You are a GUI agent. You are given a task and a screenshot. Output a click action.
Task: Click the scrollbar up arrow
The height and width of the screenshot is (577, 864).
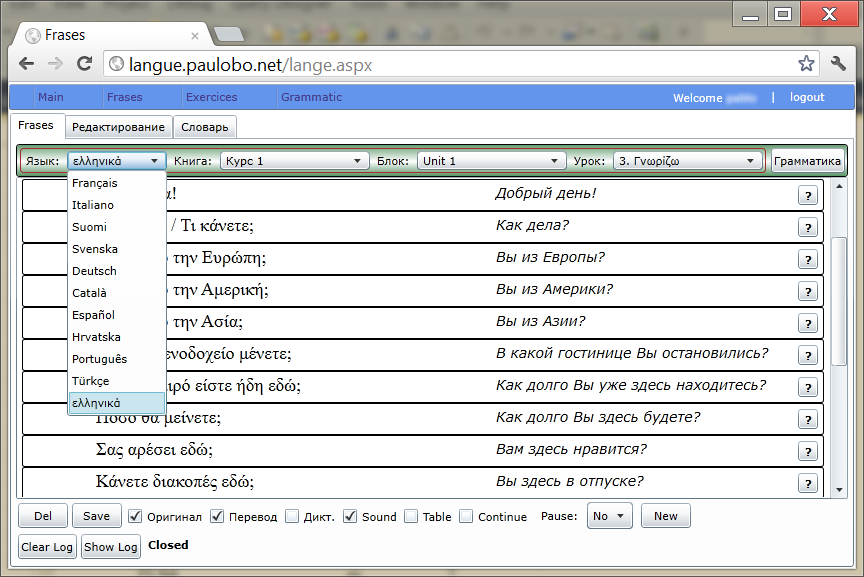tap(839, 186)
